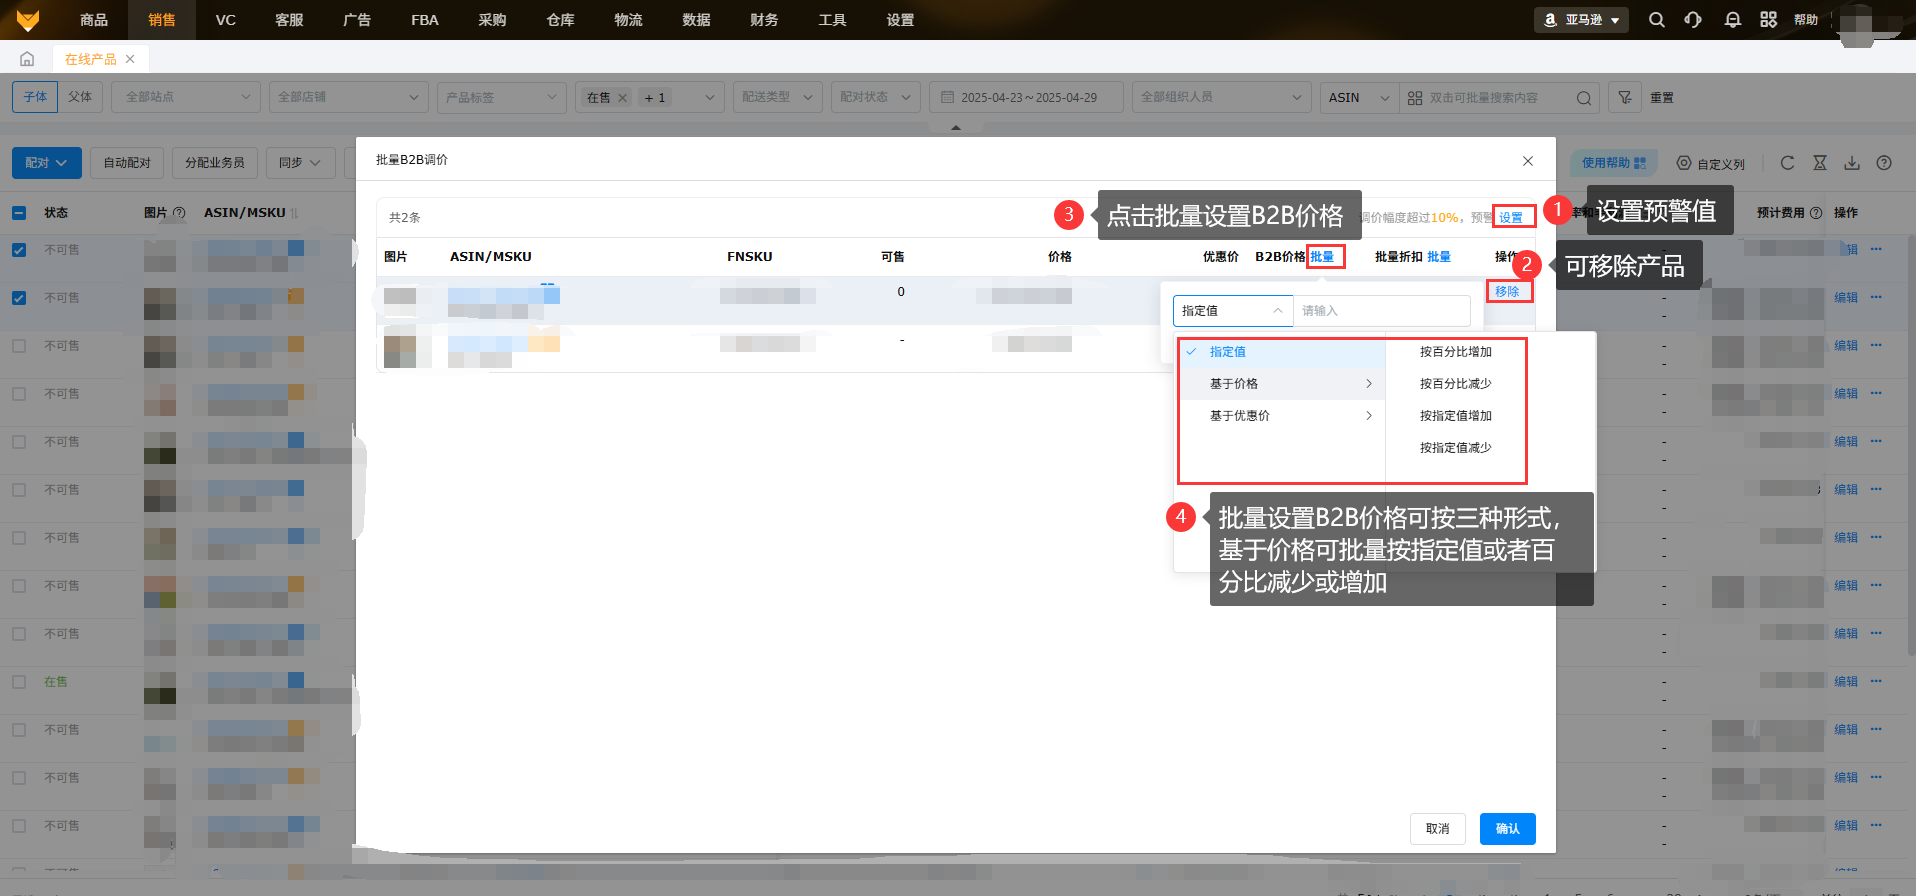
Task: Open the FBA menu in top navigation
Action: (x=424, y=20)
